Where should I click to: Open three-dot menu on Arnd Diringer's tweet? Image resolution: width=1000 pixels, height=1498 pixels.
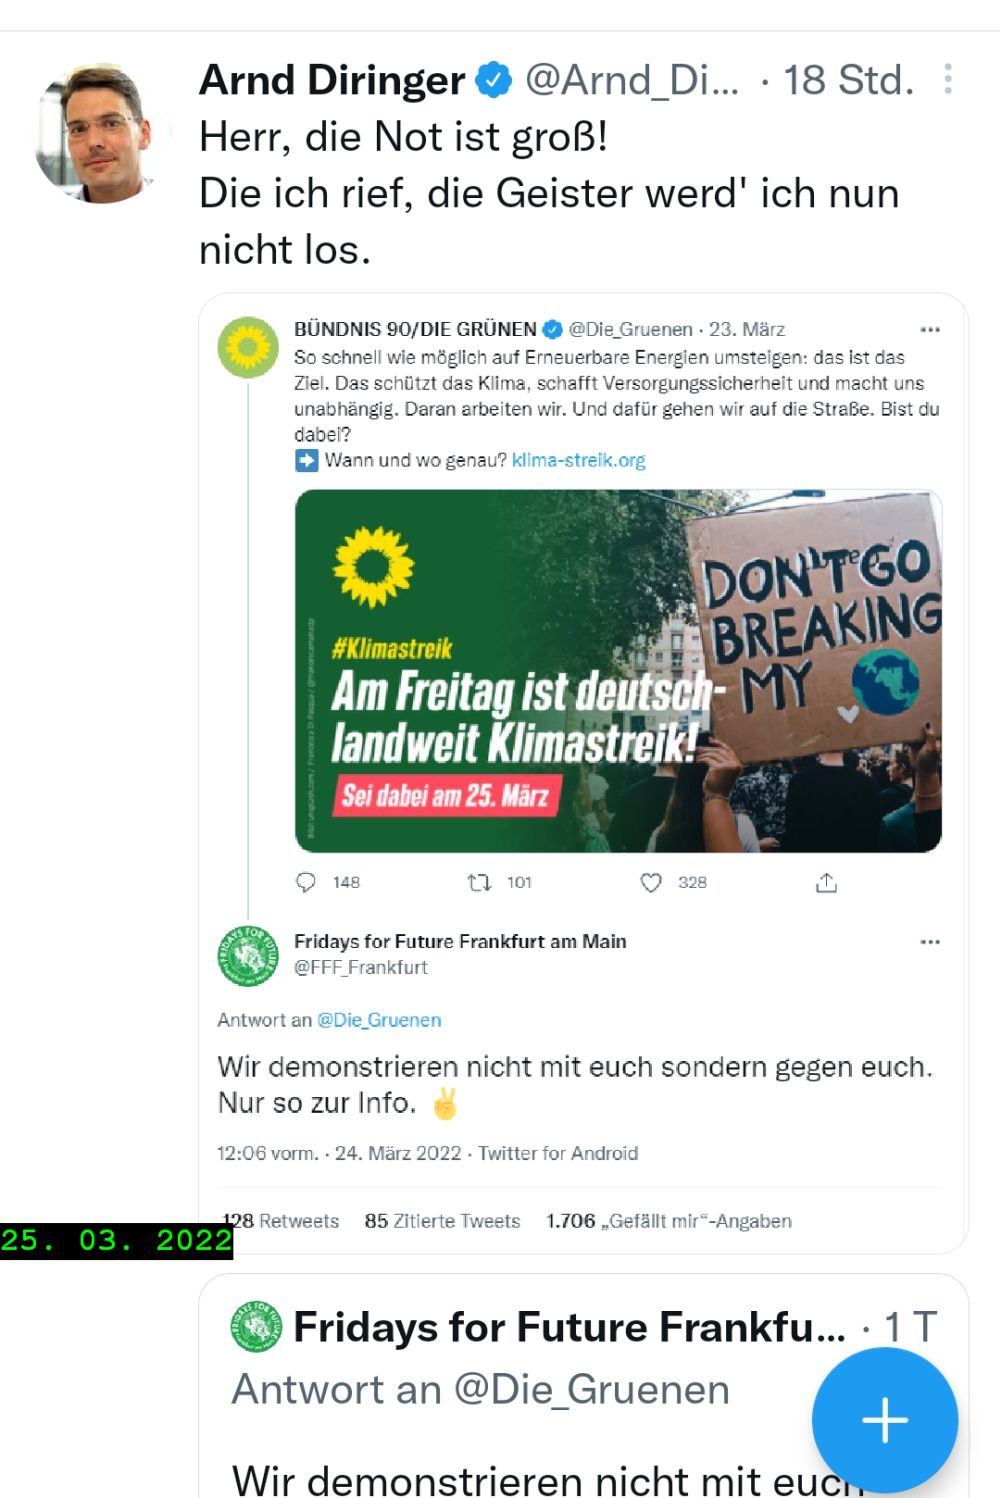coord(947,80)
